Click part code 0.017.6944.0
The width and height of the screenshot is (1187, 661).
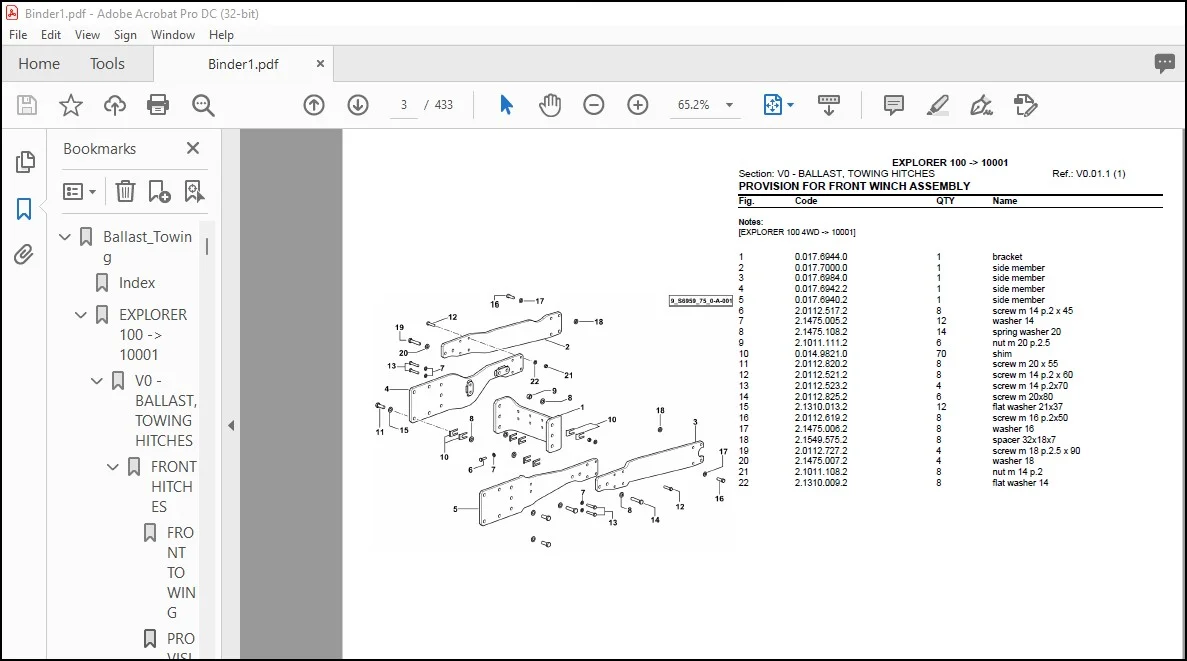(x=821, y=257)
